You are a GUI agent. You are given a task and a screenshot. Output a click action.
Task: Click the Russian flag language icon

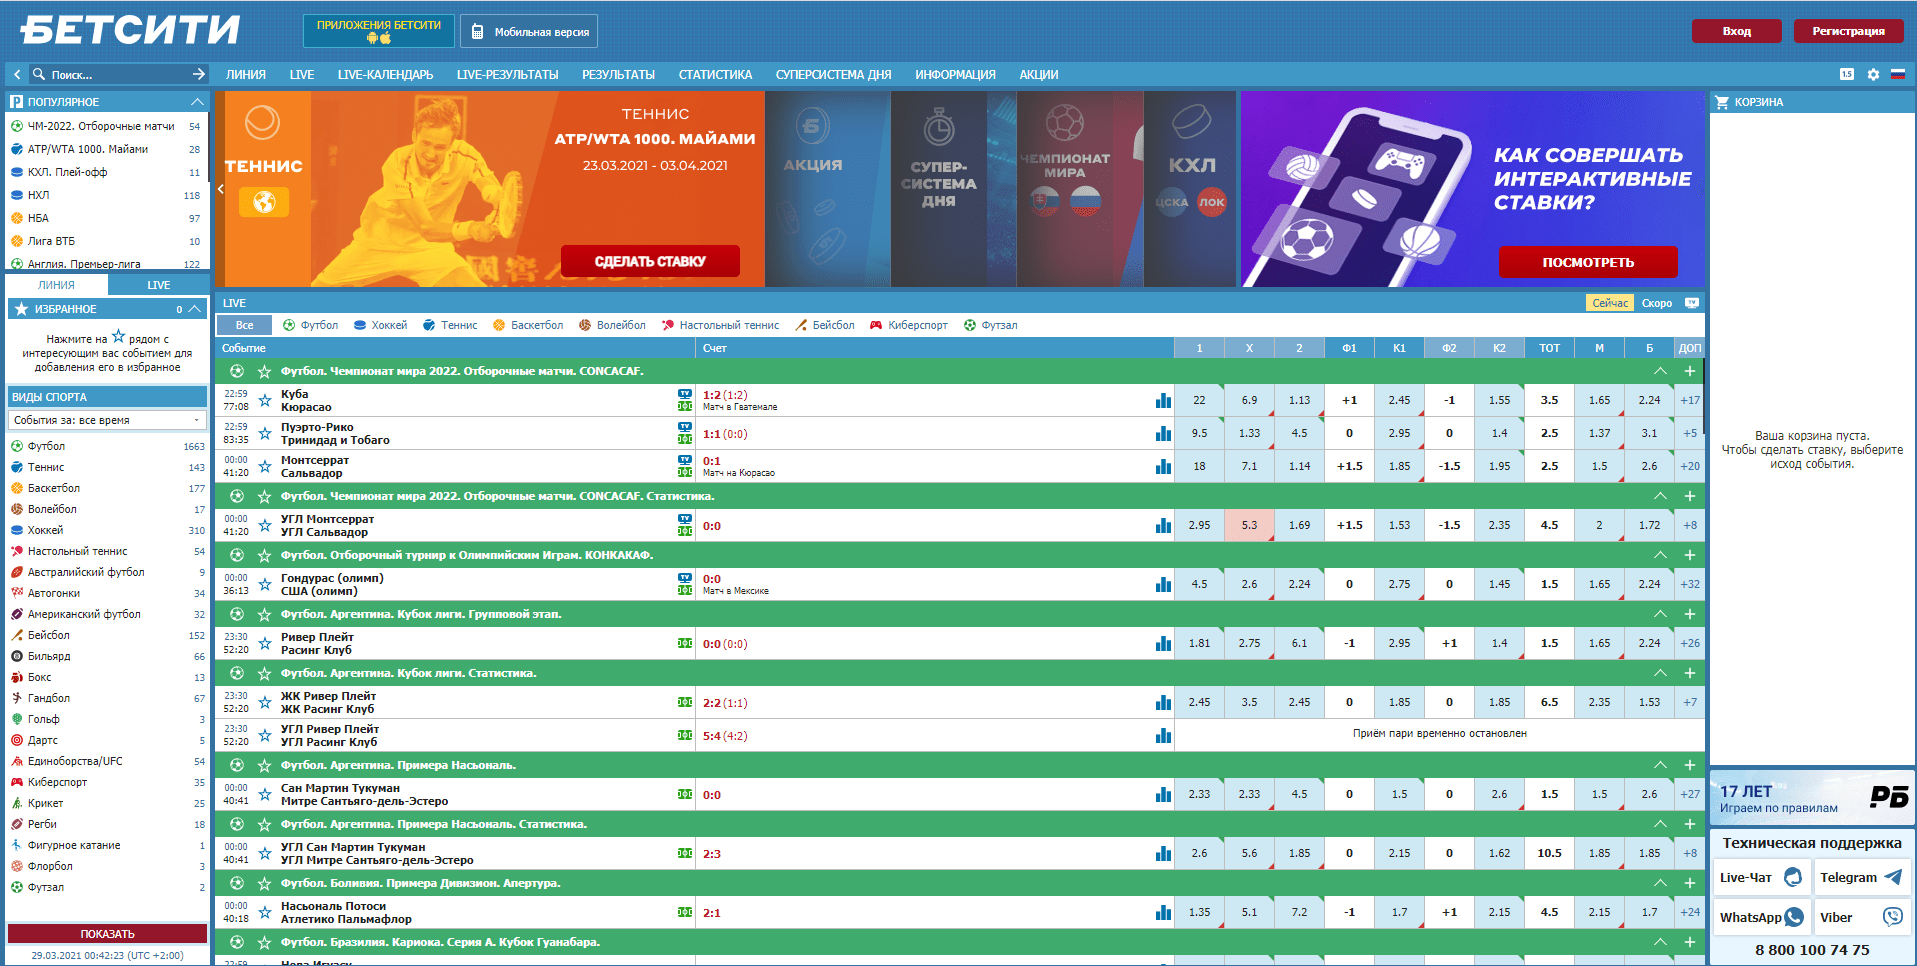[x=1897, y=74]
